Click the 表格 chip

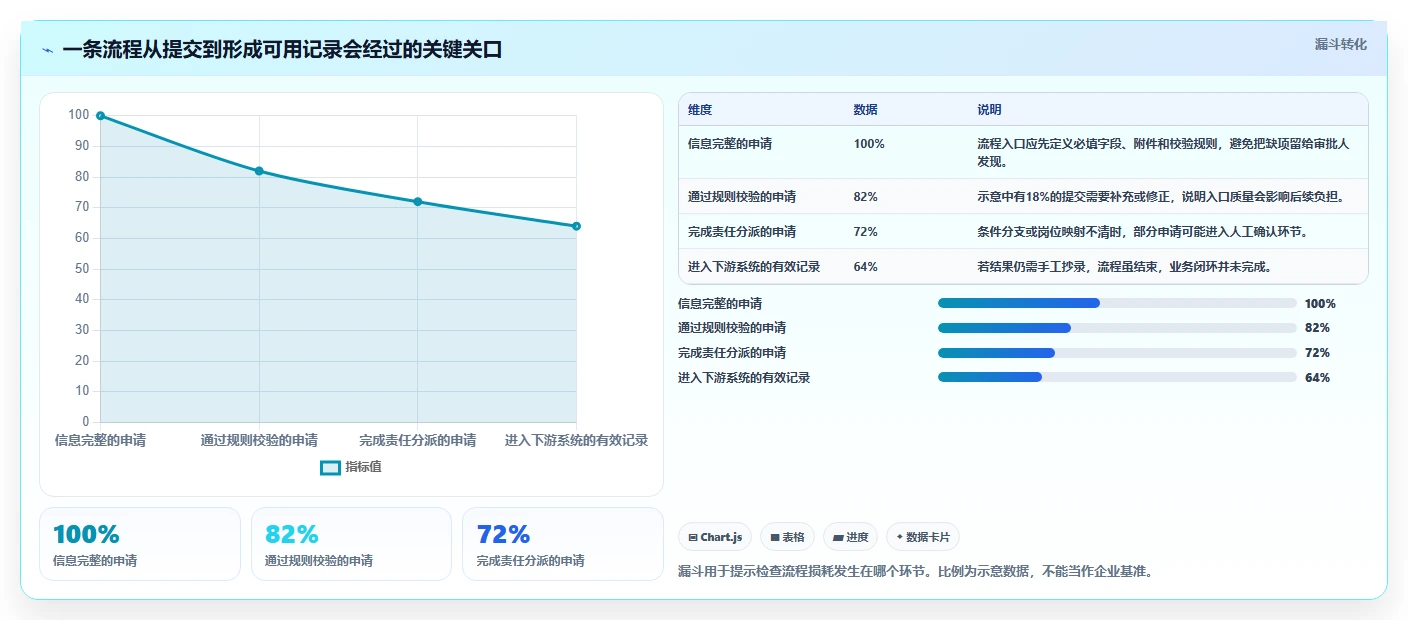tap(788, 537)
